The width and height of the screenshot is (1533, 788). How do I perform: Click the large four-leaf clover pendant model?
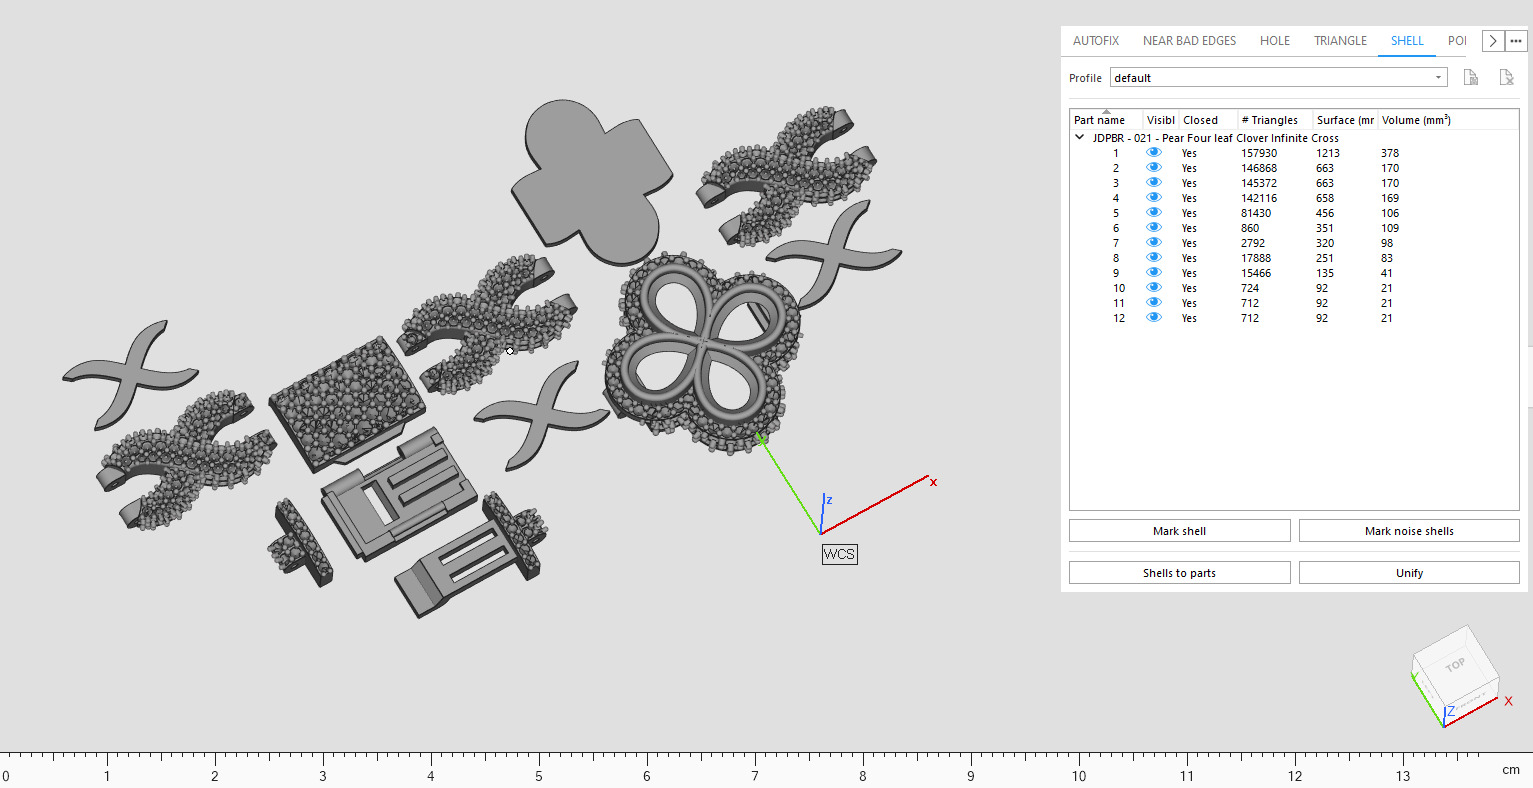(x=703, y=353)
